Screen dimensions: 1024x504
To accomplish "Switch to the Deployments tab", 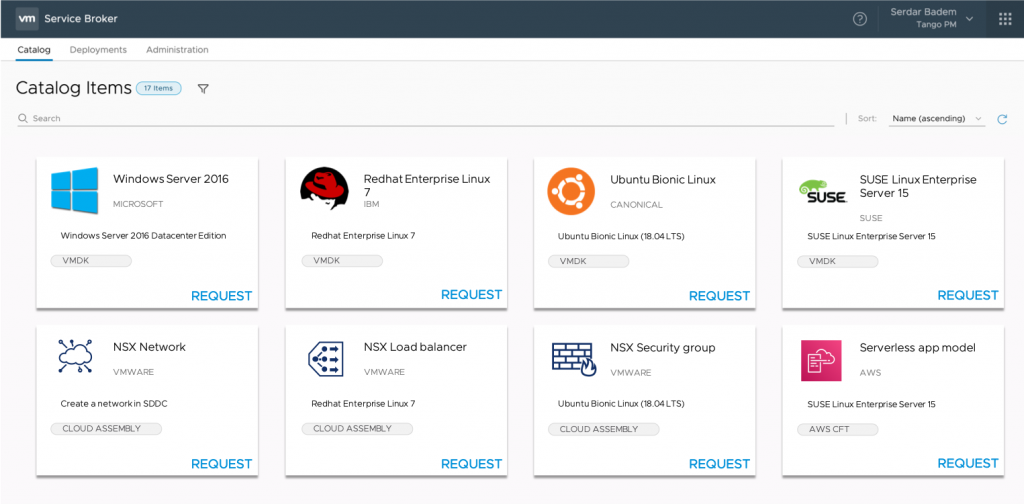I will (98, 50).
